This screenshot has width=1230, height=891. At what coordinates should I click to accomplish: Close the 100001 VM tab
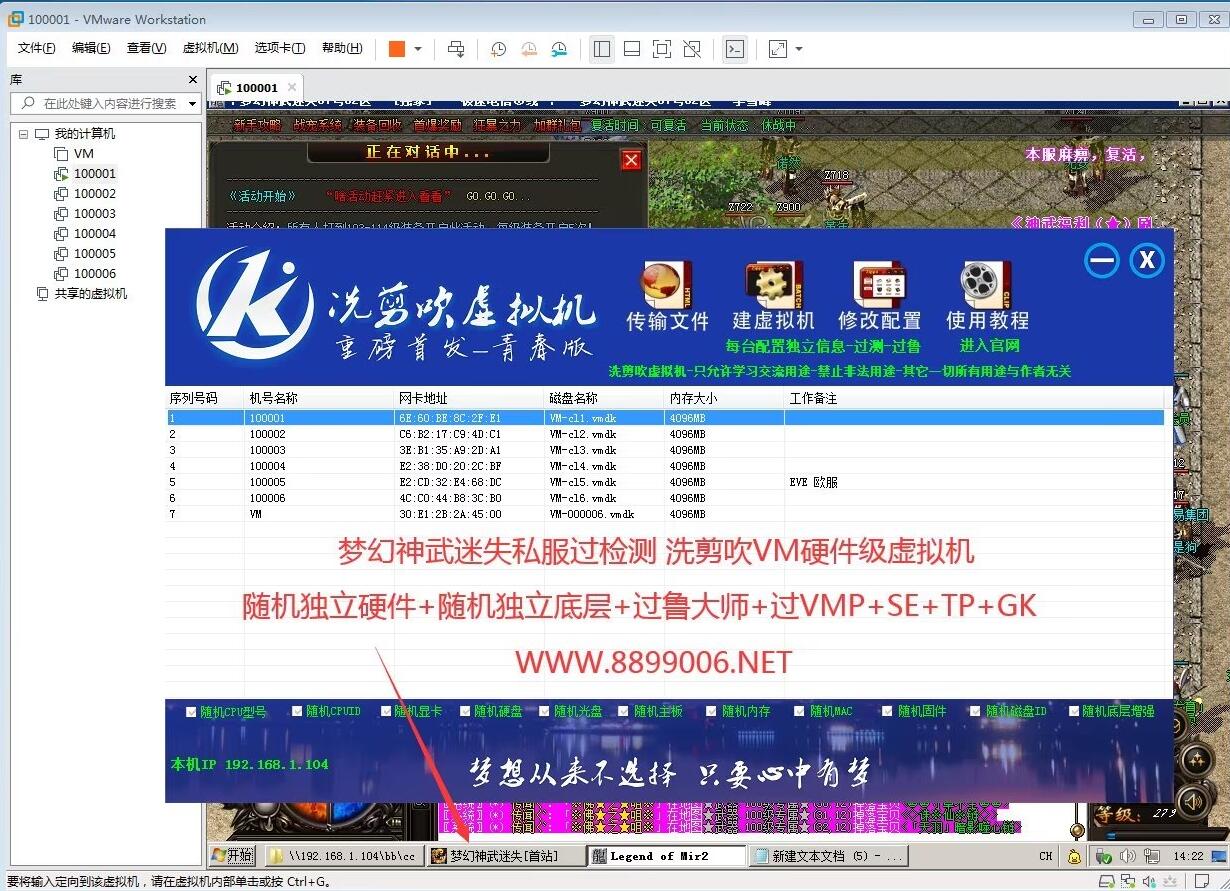(x=292, y=87)
